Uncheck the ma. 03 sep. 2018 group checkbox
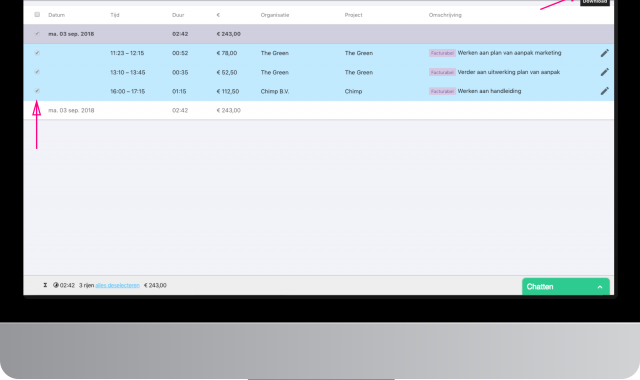Image resolution: width=640 pixels, height=380 pixels. coord(37,34)
